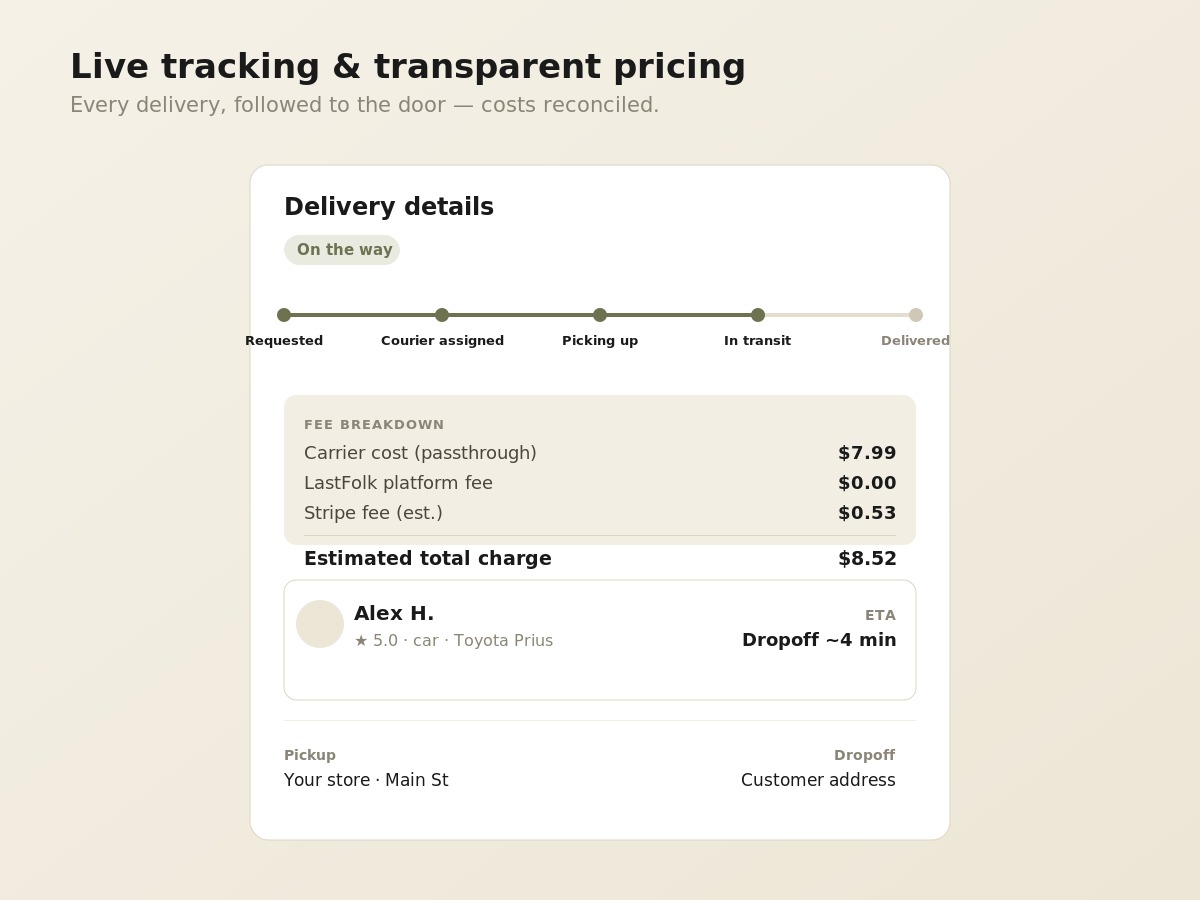Click the Stripe fee (est.) label
This screenshot has width=1200, height=900.
[x=373, y=513]
